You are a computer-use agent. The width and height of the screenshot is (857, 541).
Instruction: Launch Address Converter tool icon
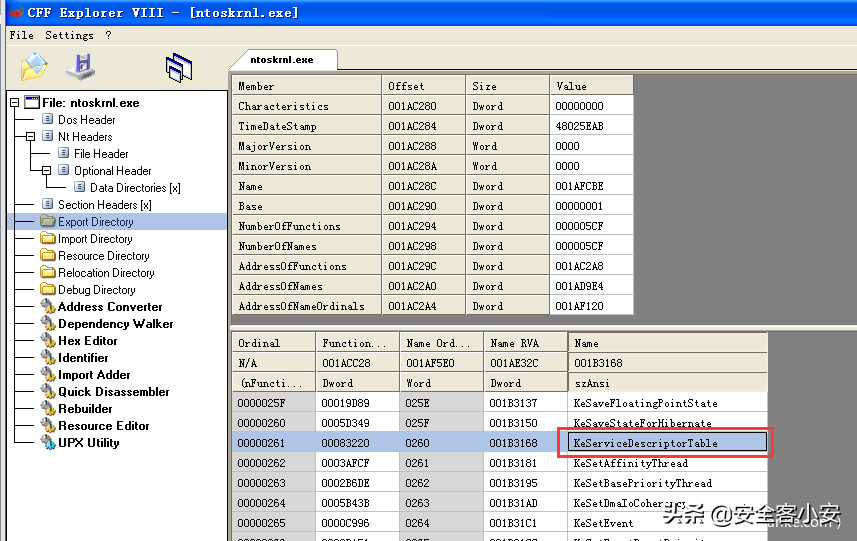click(48, 306)
